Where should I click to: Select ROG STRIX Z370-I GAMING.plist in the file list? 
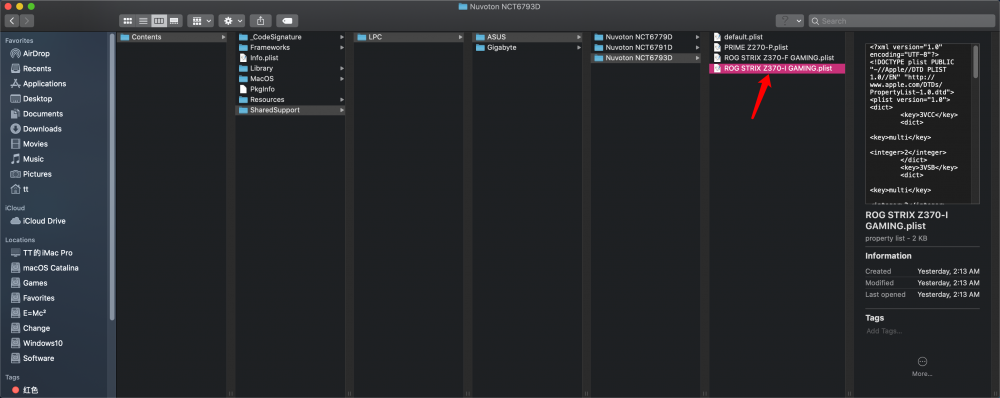click(x=777, y=68)
